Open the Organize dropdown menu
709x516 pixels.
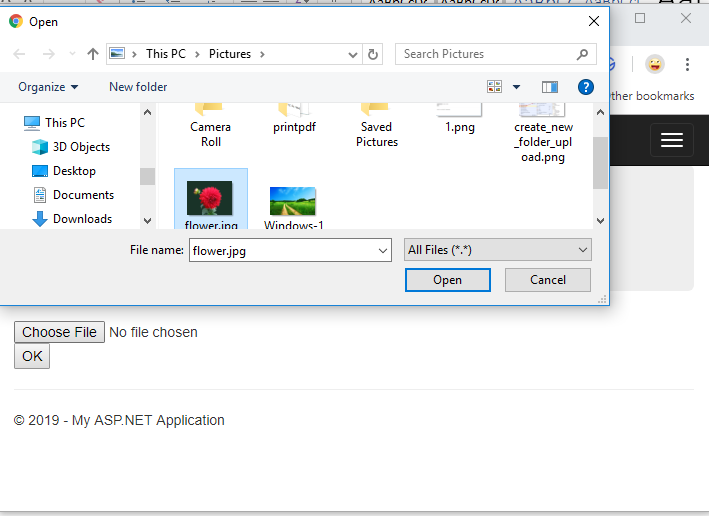point(48,87)
